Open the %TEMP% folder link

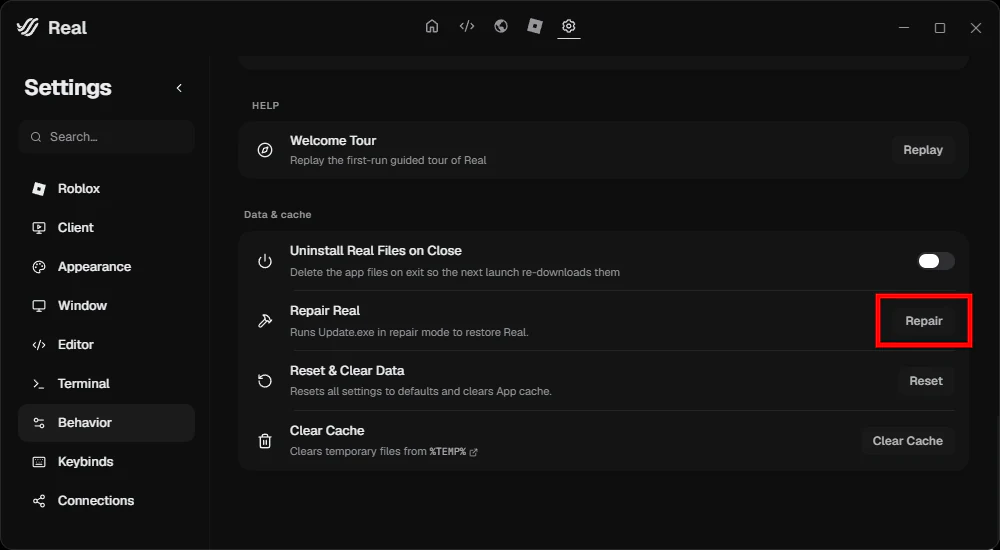tap(453, 451)
